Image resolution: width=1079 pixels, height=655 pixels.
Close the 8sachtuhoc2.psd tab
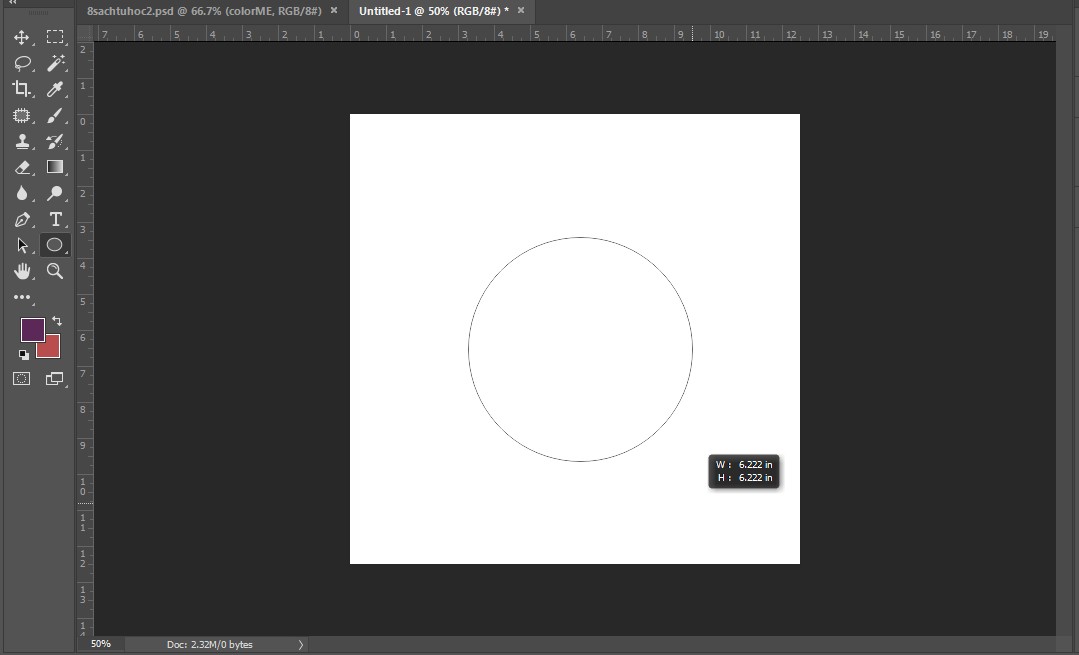(x=334, y=10)
